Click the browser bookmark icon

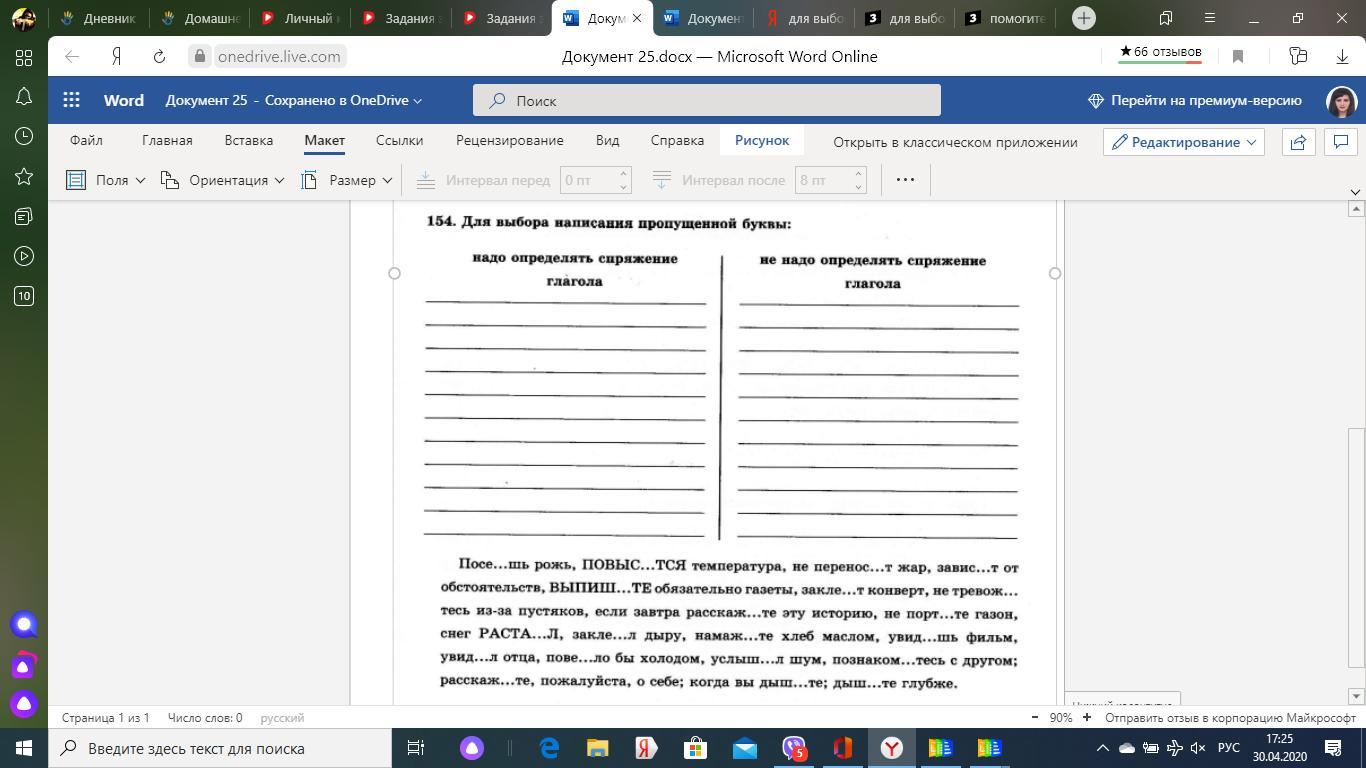tap(1238, 57)
